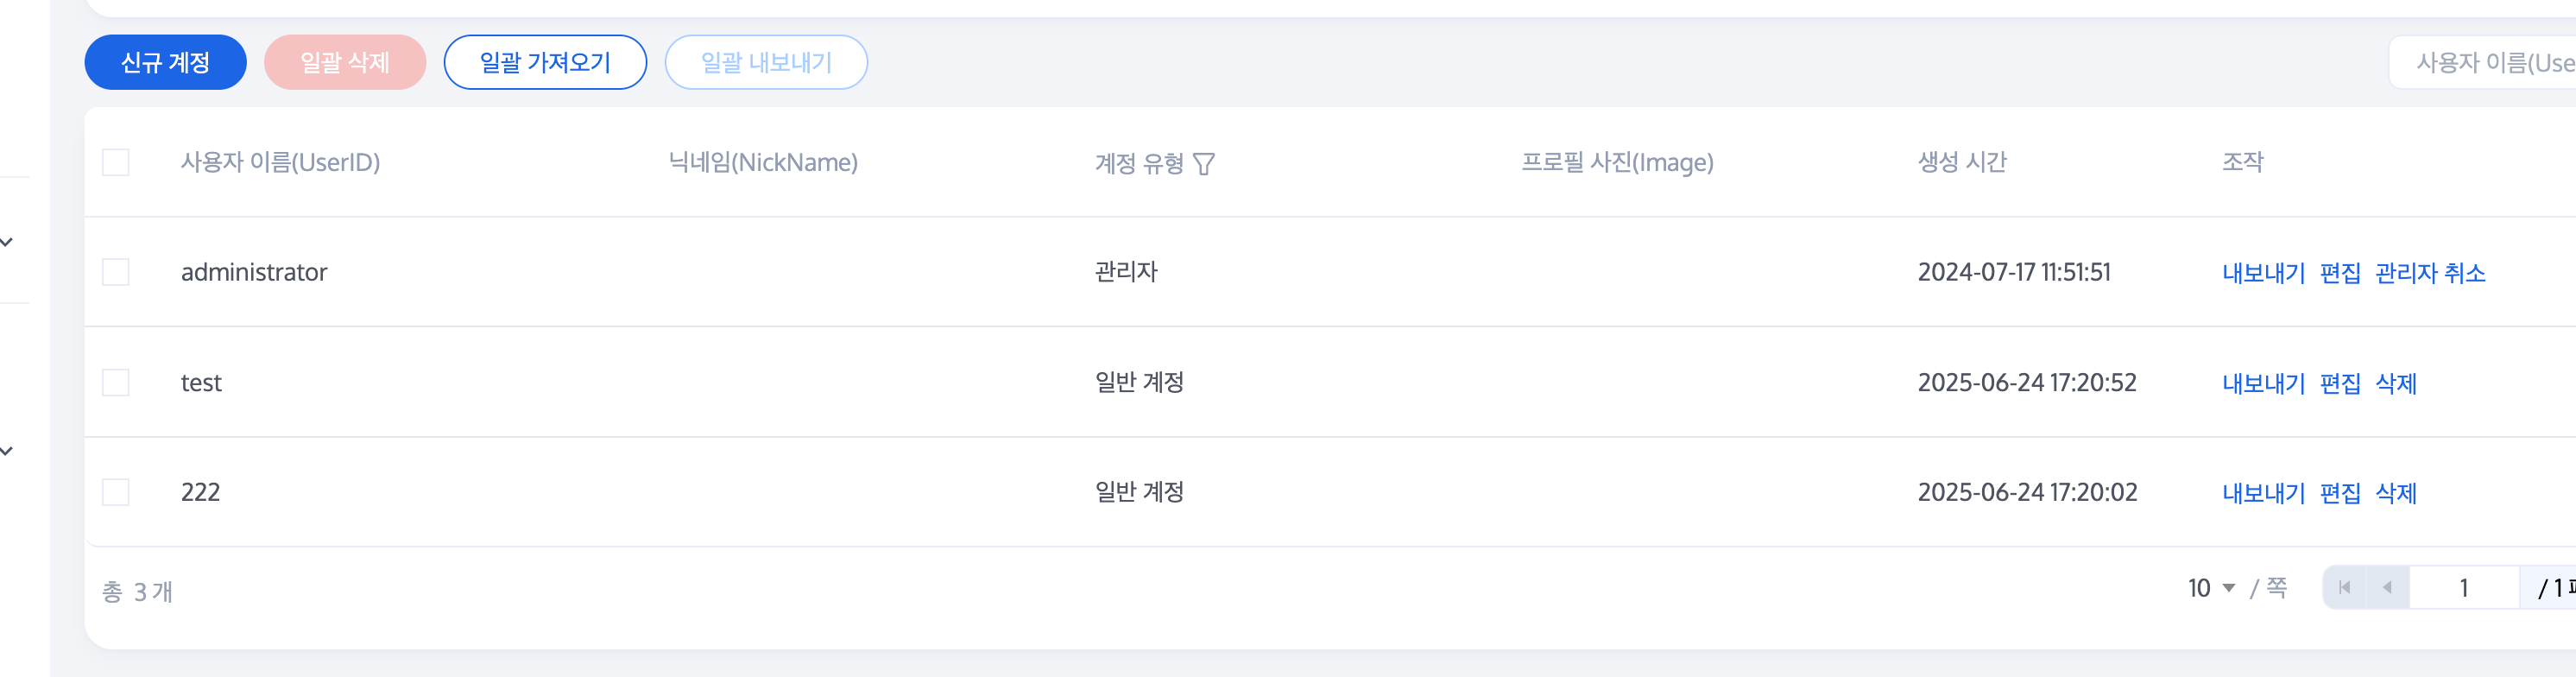This screenshot has height=677, width=2576.
Task: Click the page number input box
Action: [x=2464, y=587]
